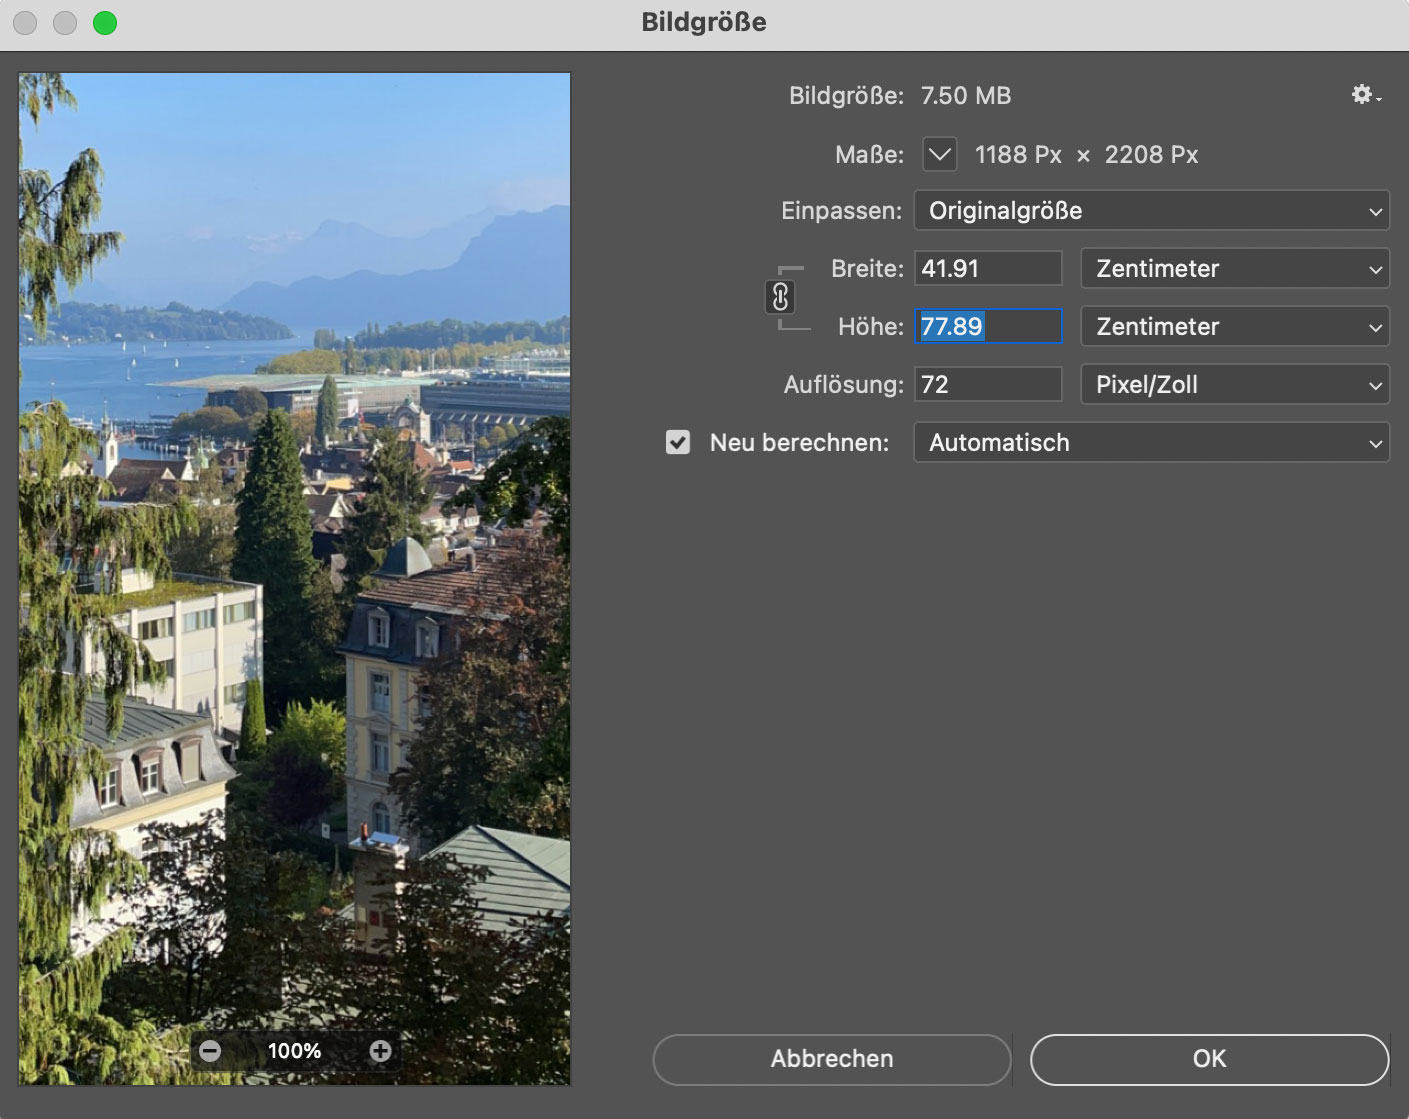
Task: Click the Breite value field 41.91
Action: (988, 268)
